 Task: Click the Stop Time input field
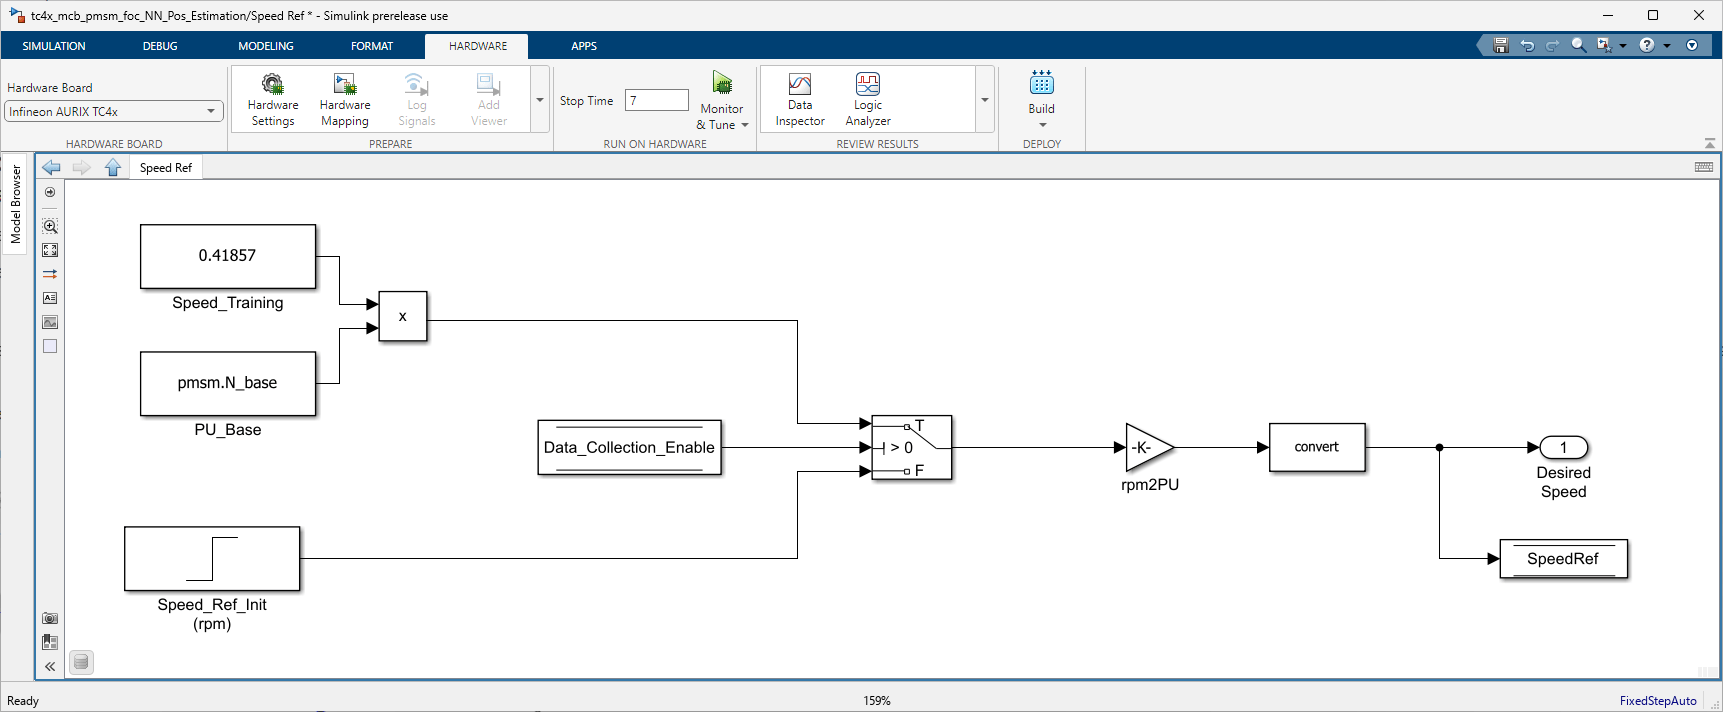(x=657, y=100)
